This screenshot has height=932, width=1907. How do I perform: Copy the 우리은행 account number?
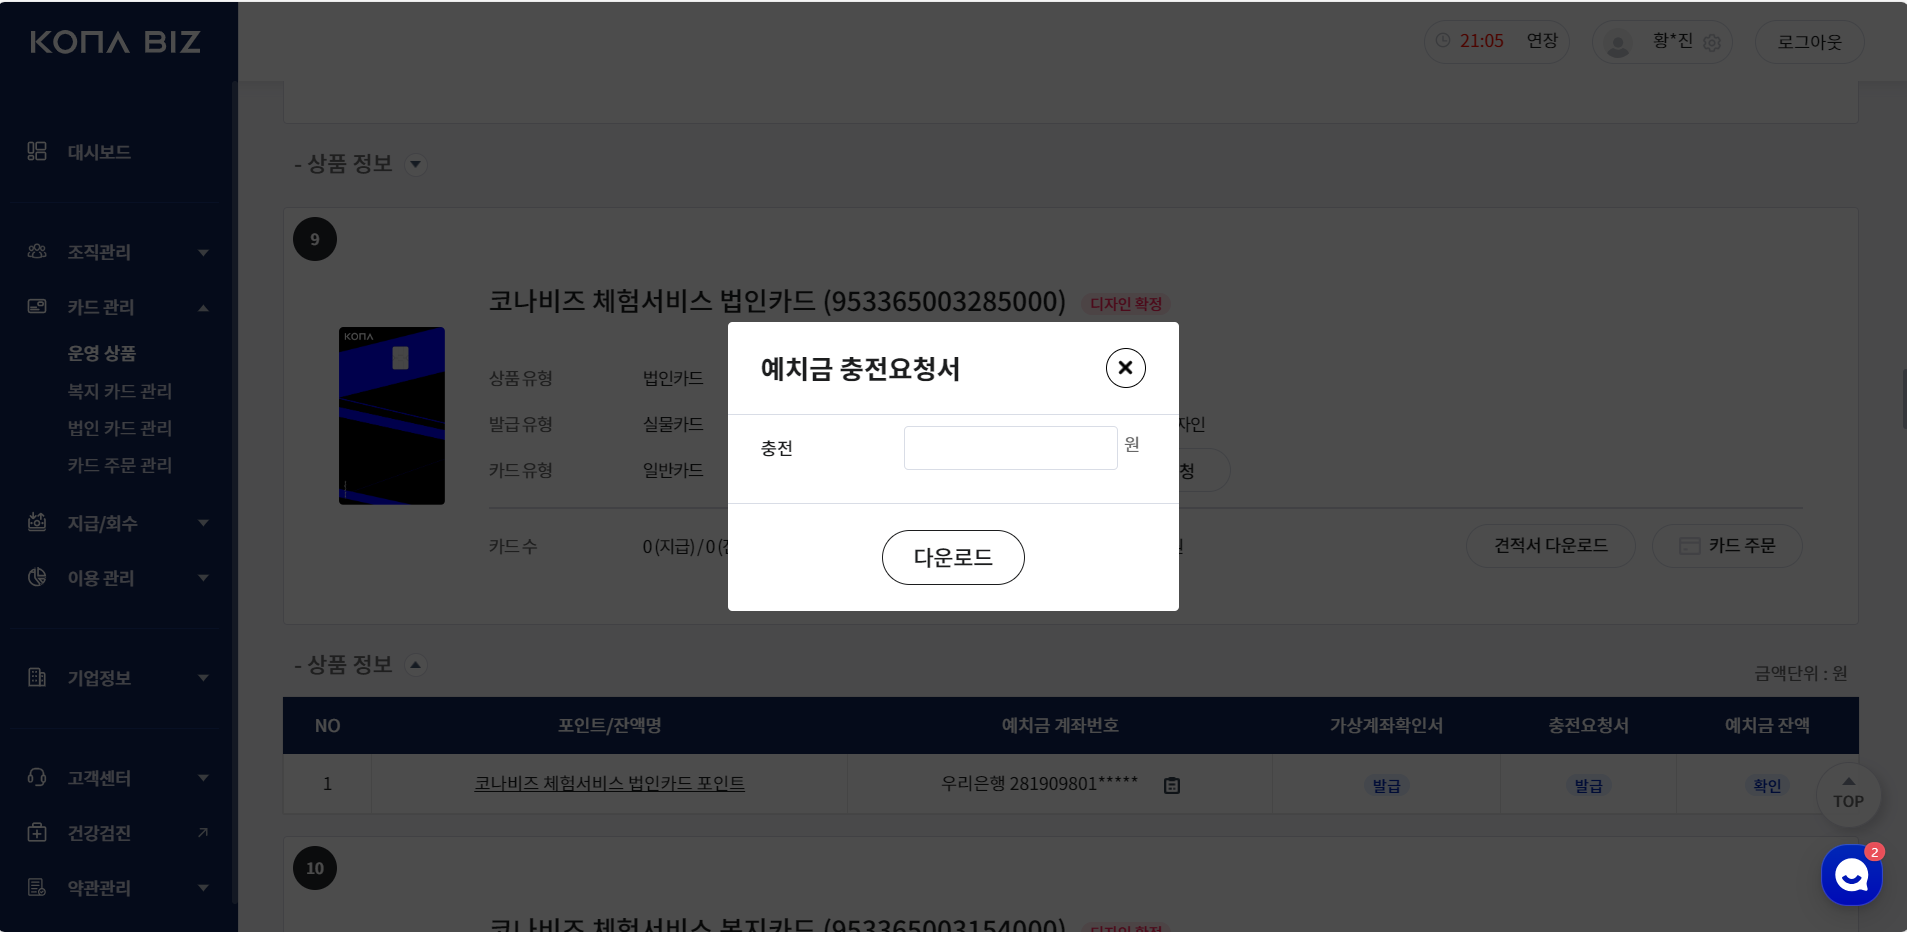coord(1172,785)
